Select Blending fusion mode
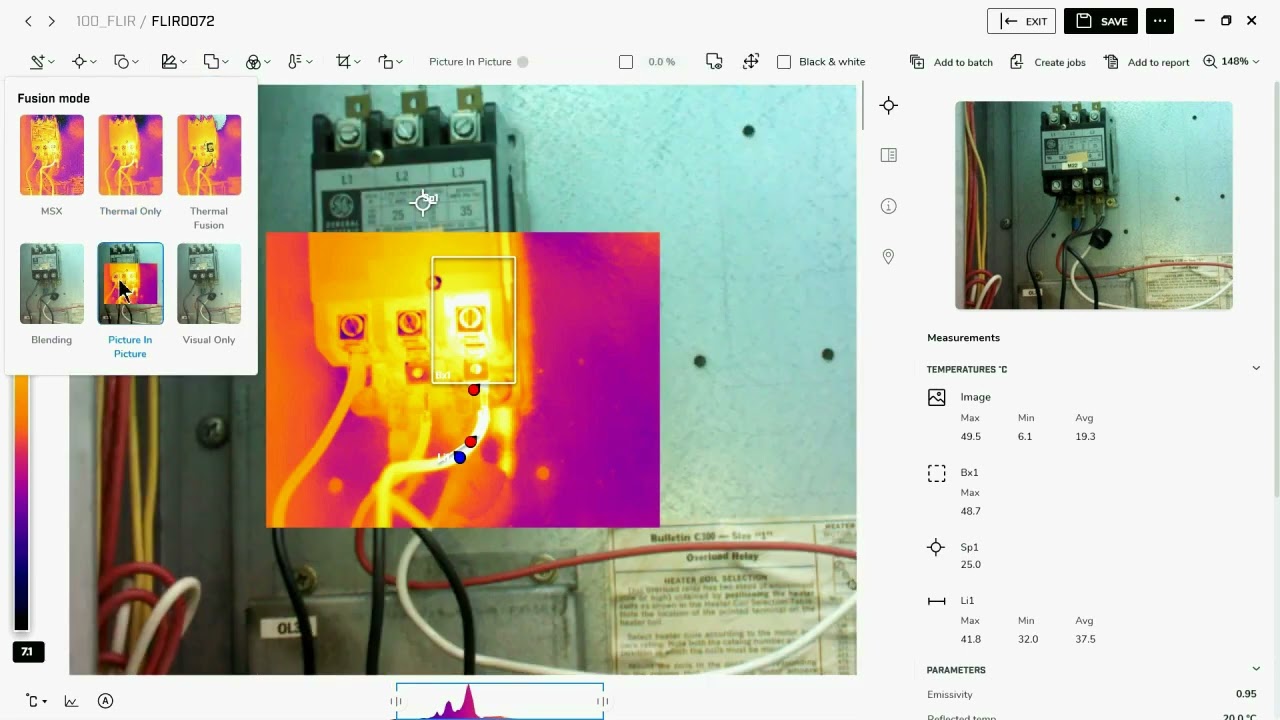Image resolution: width=1280 pixels, height=720 pixels. (x=52, y=284)
